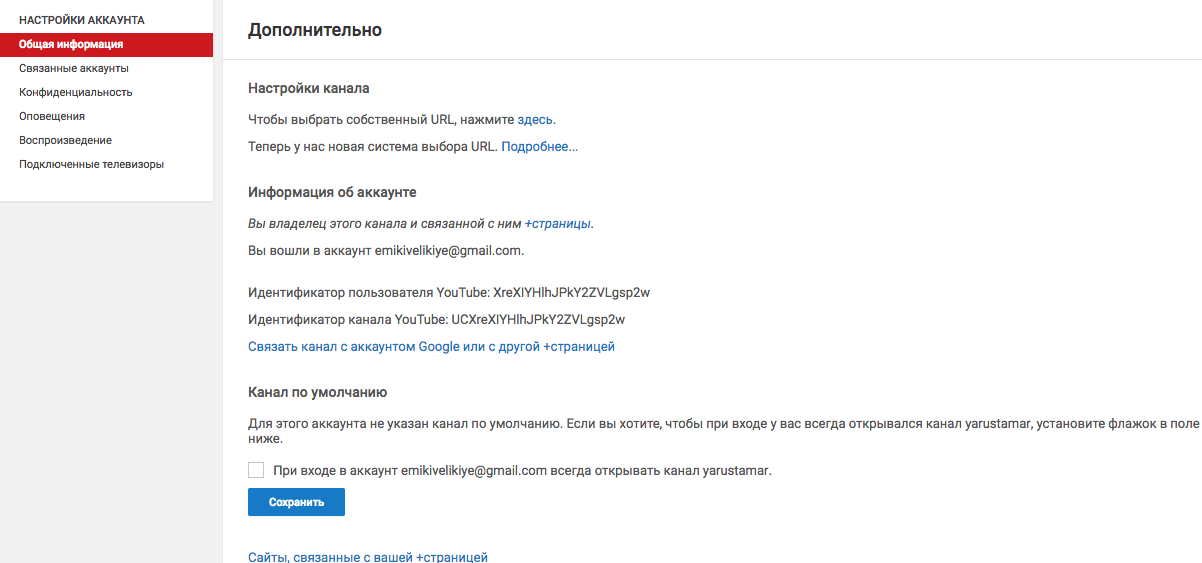Enable the always open channel yarustamar checkbox
The height and width of the screenshot is (563, 1202).
[x=256, y=470]
